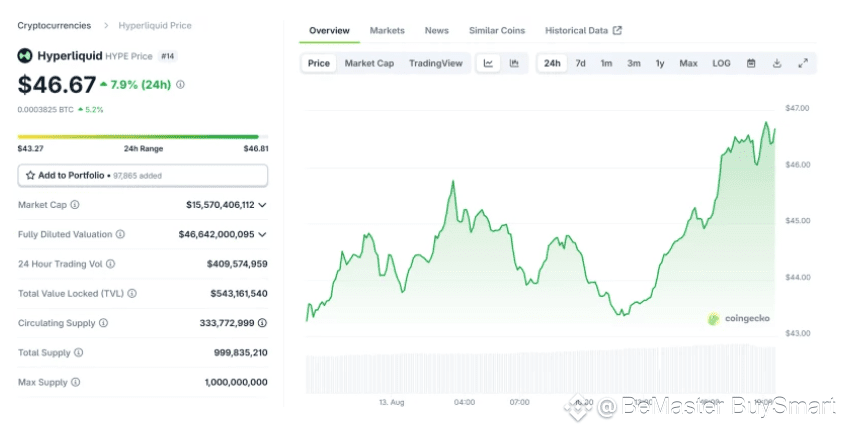843x433 pixels.
Task: Open the News tab
Action: [437, 31]
